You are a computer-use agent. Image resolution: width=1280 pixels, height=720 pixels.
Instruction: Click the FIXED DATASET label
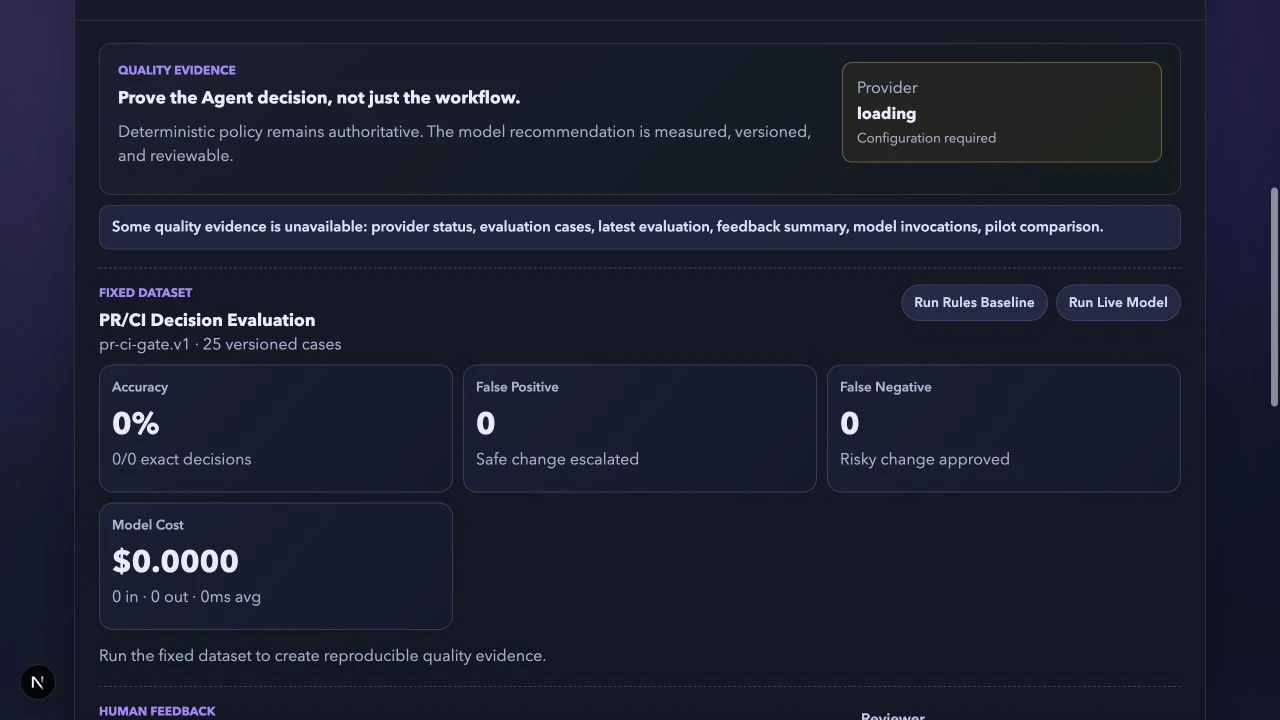pos(145,293)
